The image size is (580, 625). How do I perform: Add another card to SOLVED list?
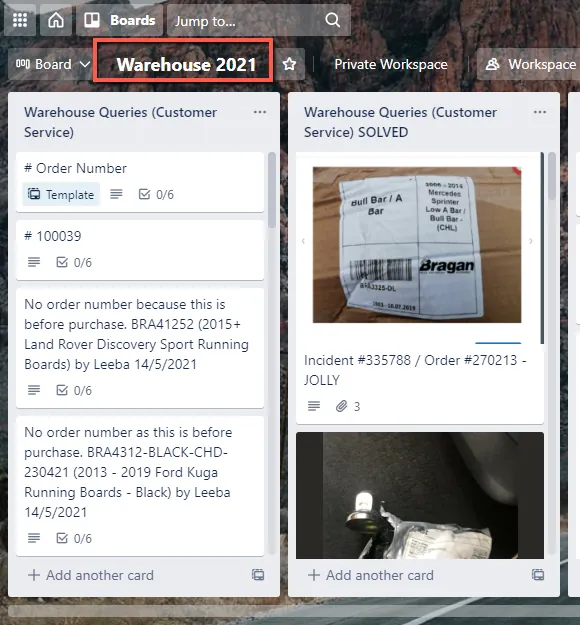tap(371, 575)
